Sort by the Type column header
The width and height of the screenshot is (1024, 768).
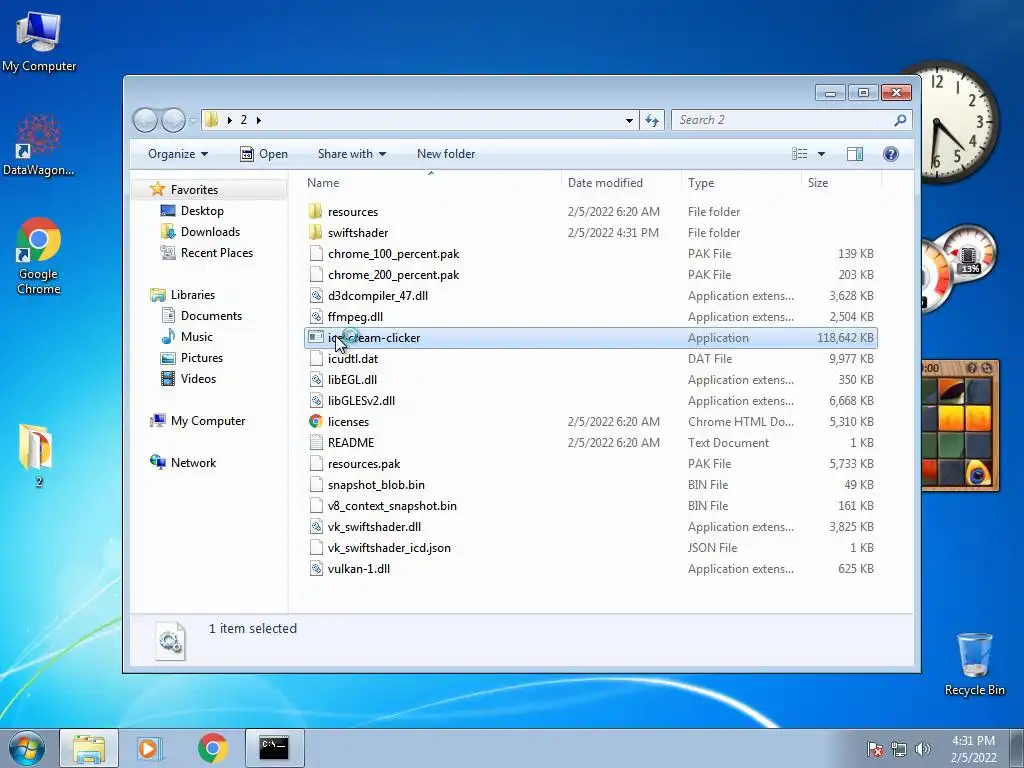tap(741, 183)
